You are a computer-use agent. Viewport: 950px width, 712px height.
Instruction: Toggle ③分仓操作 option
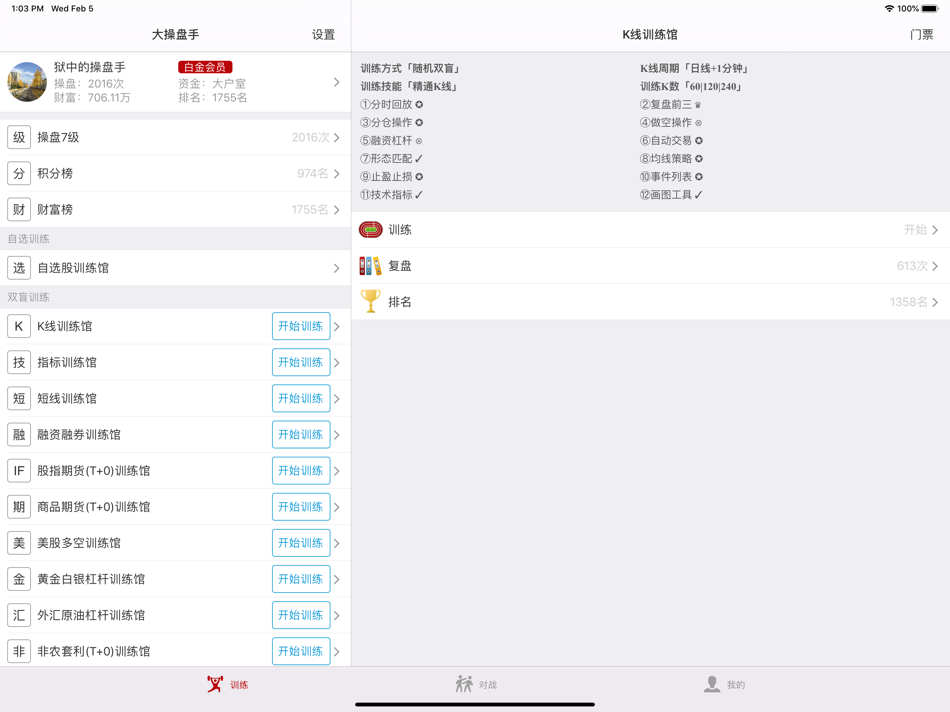(x=391, y=122)
